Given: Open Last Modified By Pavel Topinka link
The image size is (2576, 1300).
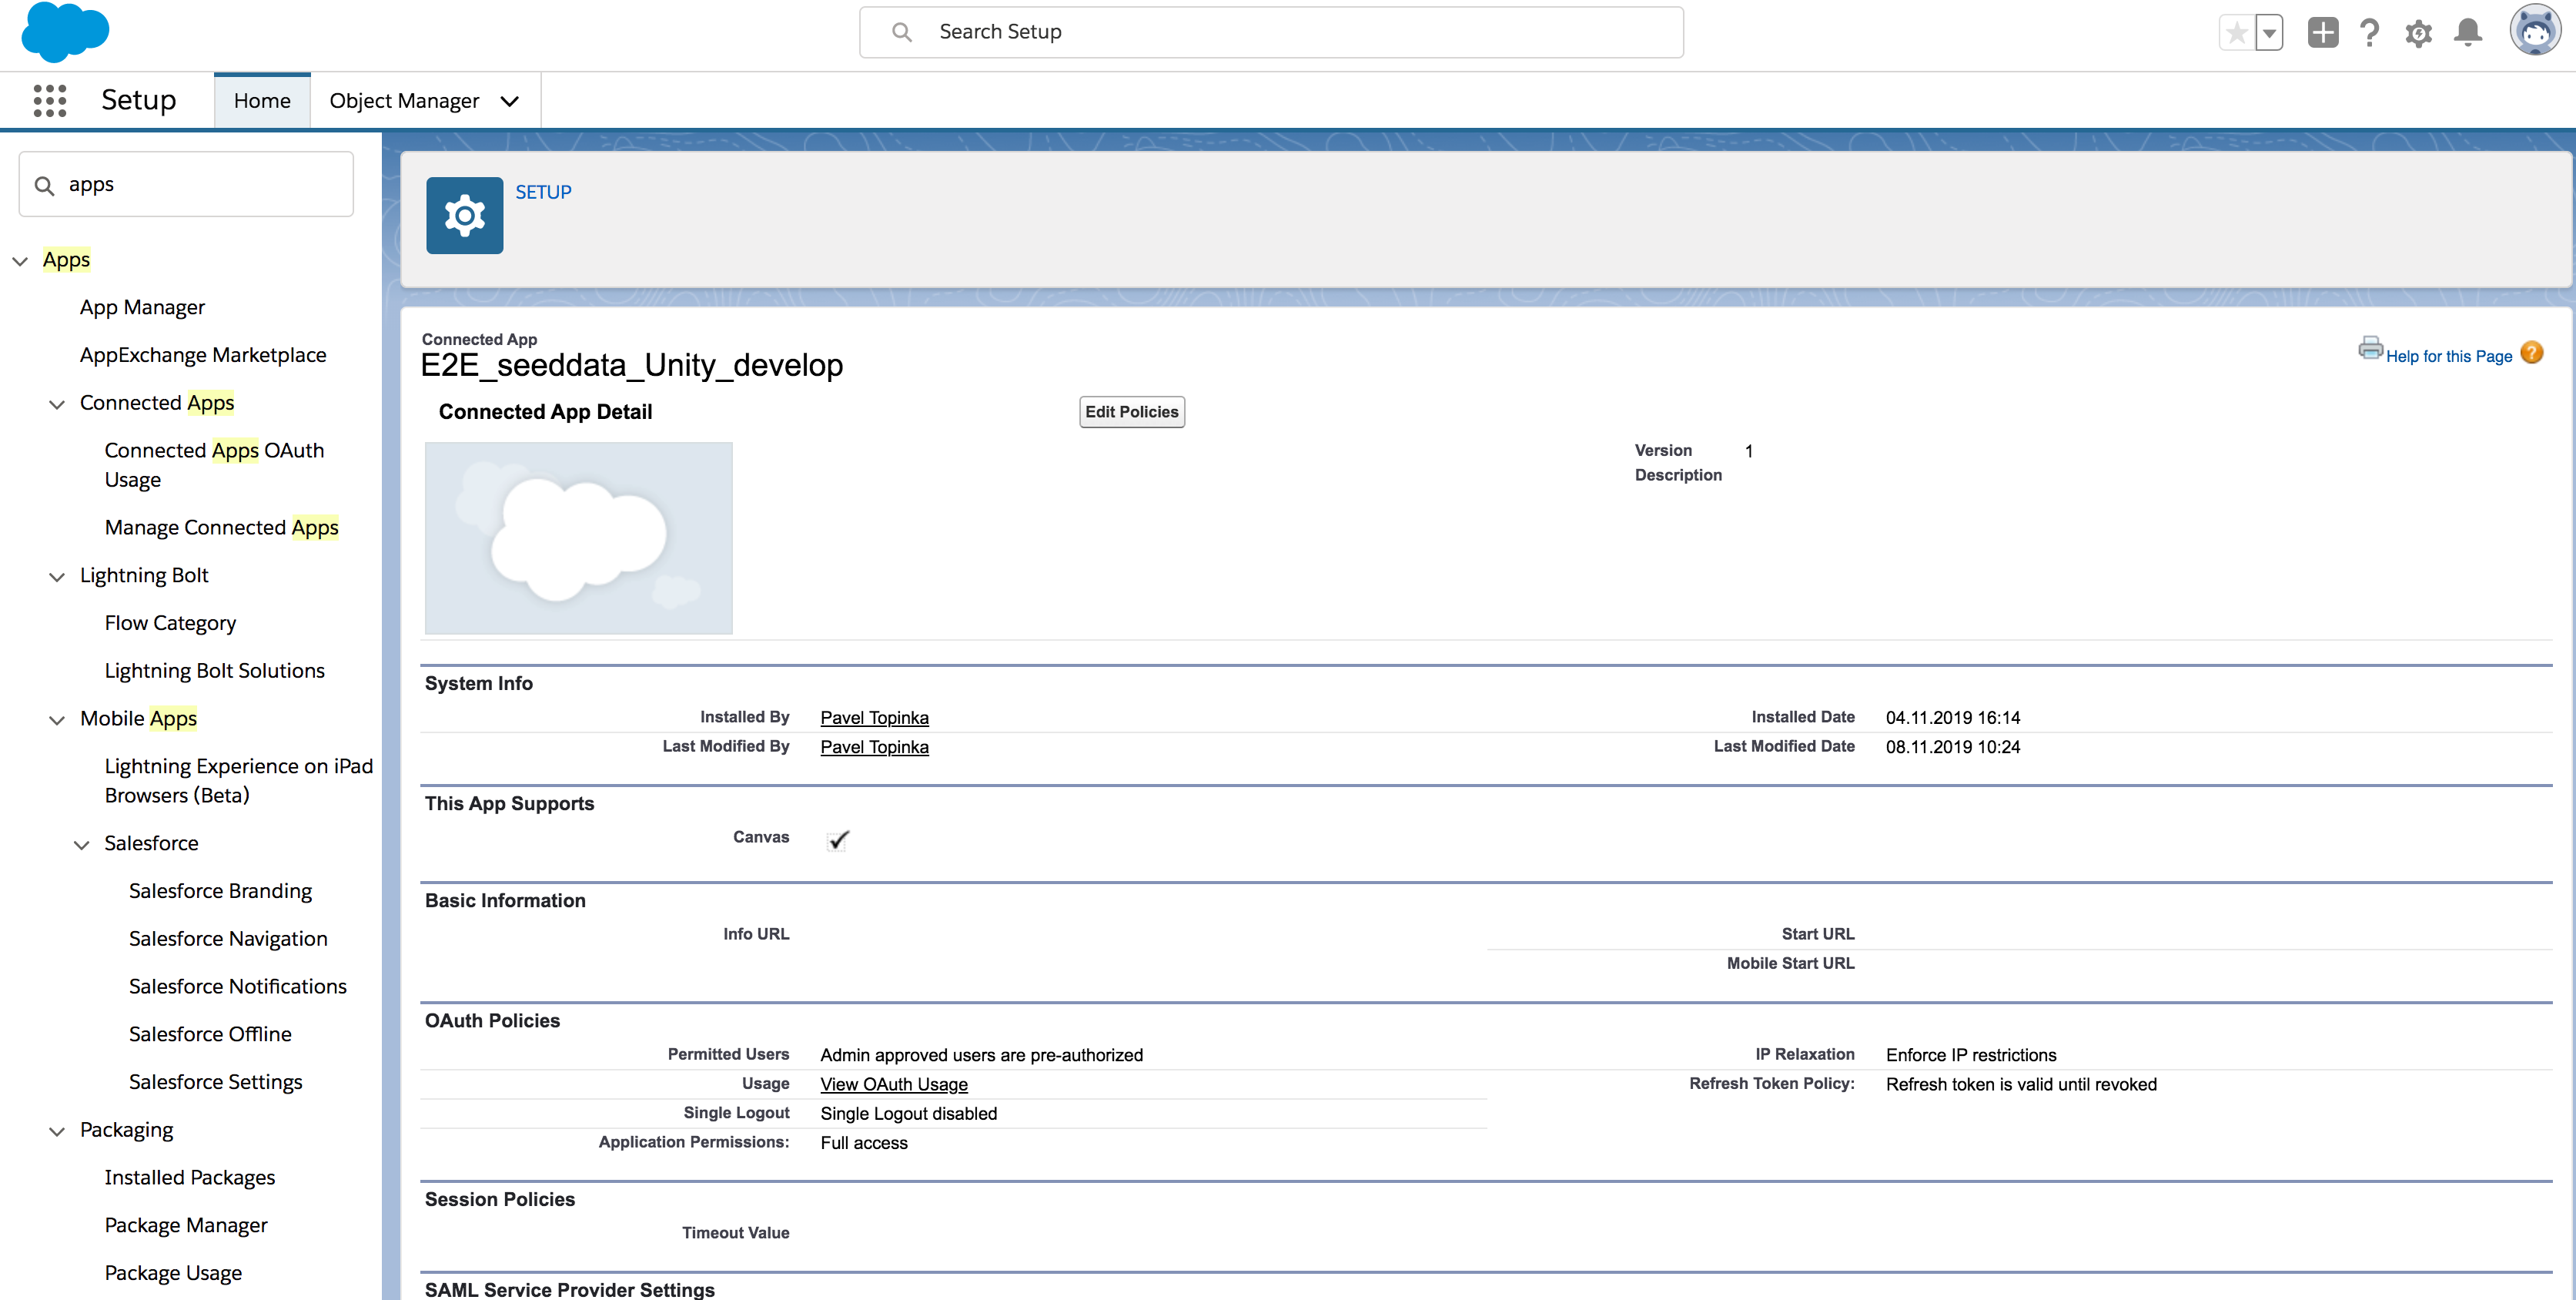Looking at the screenshot, I should coord(874,747).
